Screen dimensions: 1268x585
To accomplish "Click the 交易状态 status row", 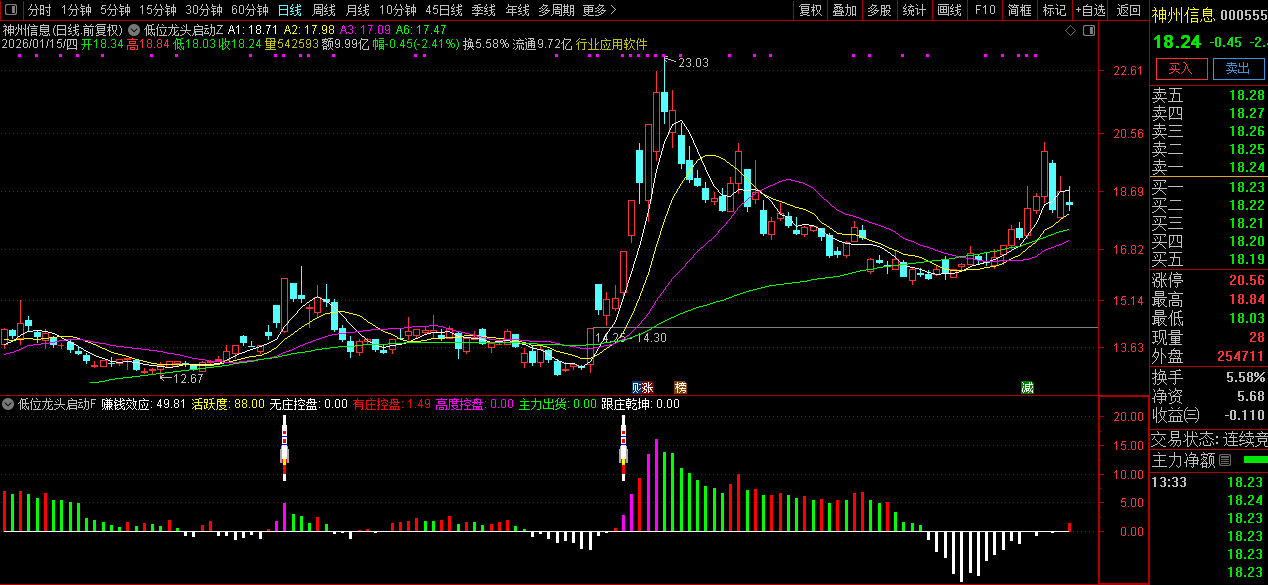I will [x=1209, y=439].
